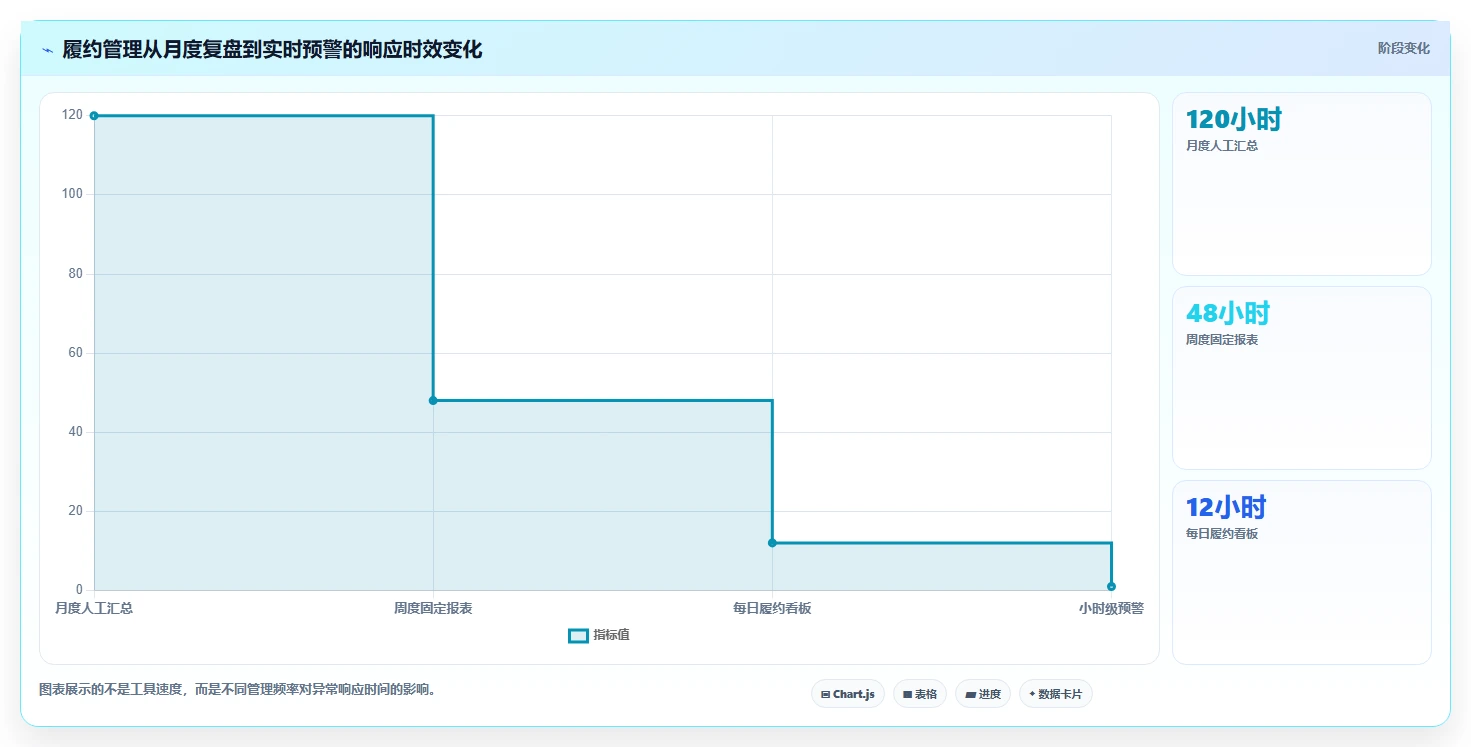1471x747 pixels.
Task: Click the 表格 tag pill
Action: pyautogui.click(x=920, y=694)
